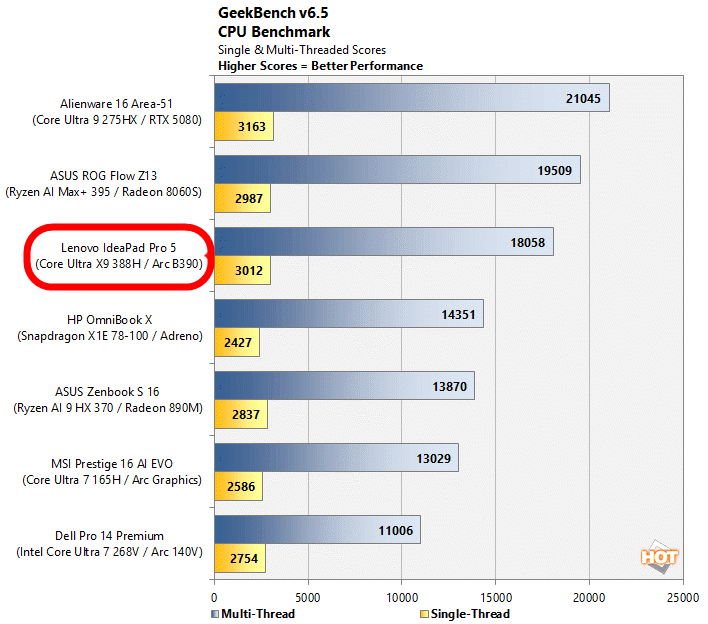Click the Alienware single-thread bar showing 3163
Viewport: 708px width, 624px height.
(x=244, y=127)
